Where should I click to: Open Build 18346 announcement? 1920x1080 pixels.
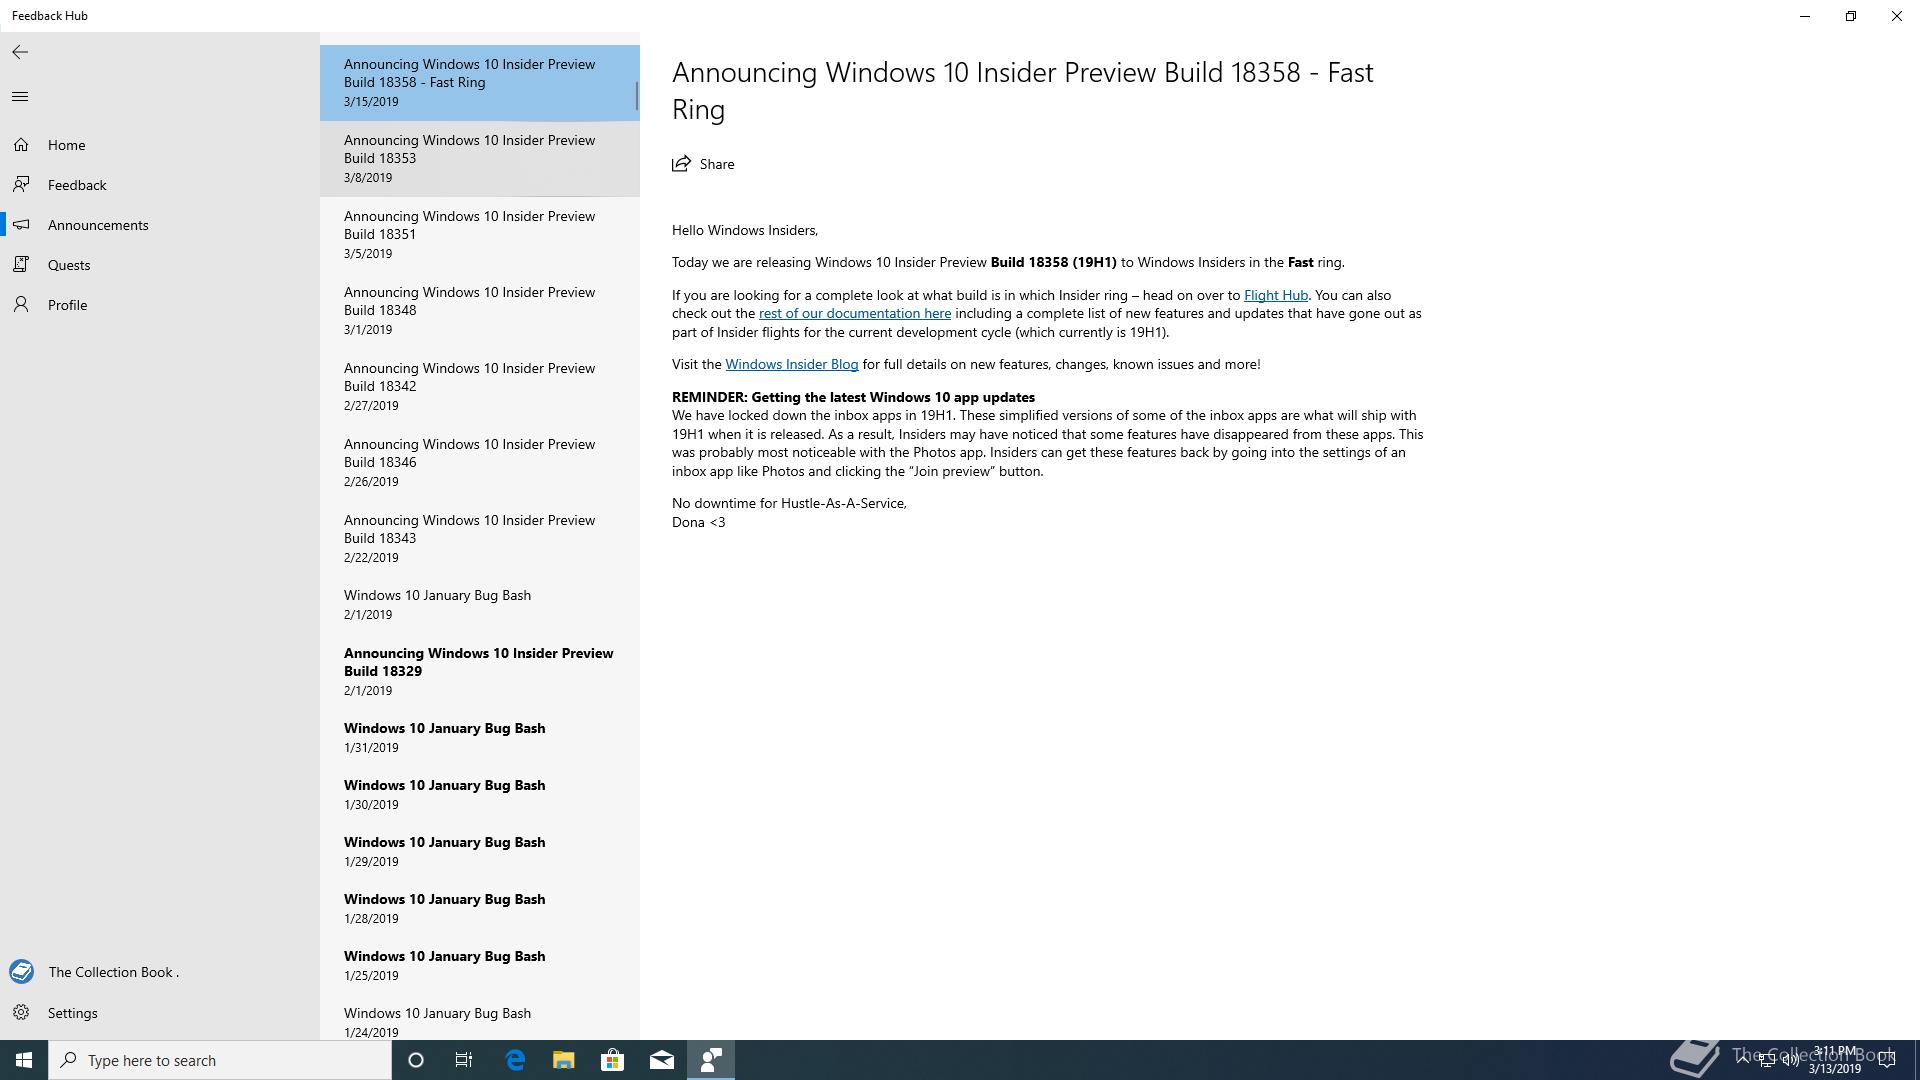pyautogui.click(x=480, y=463)
